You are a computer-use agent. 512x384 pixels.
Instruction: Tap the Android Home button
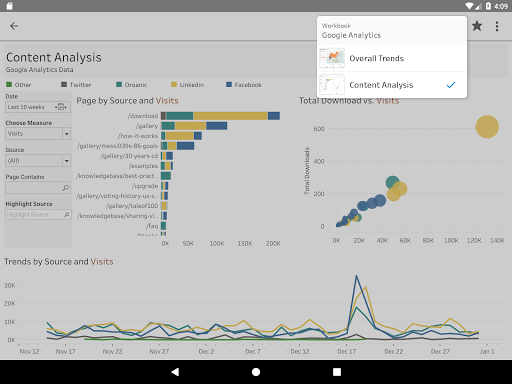[256, 372]
